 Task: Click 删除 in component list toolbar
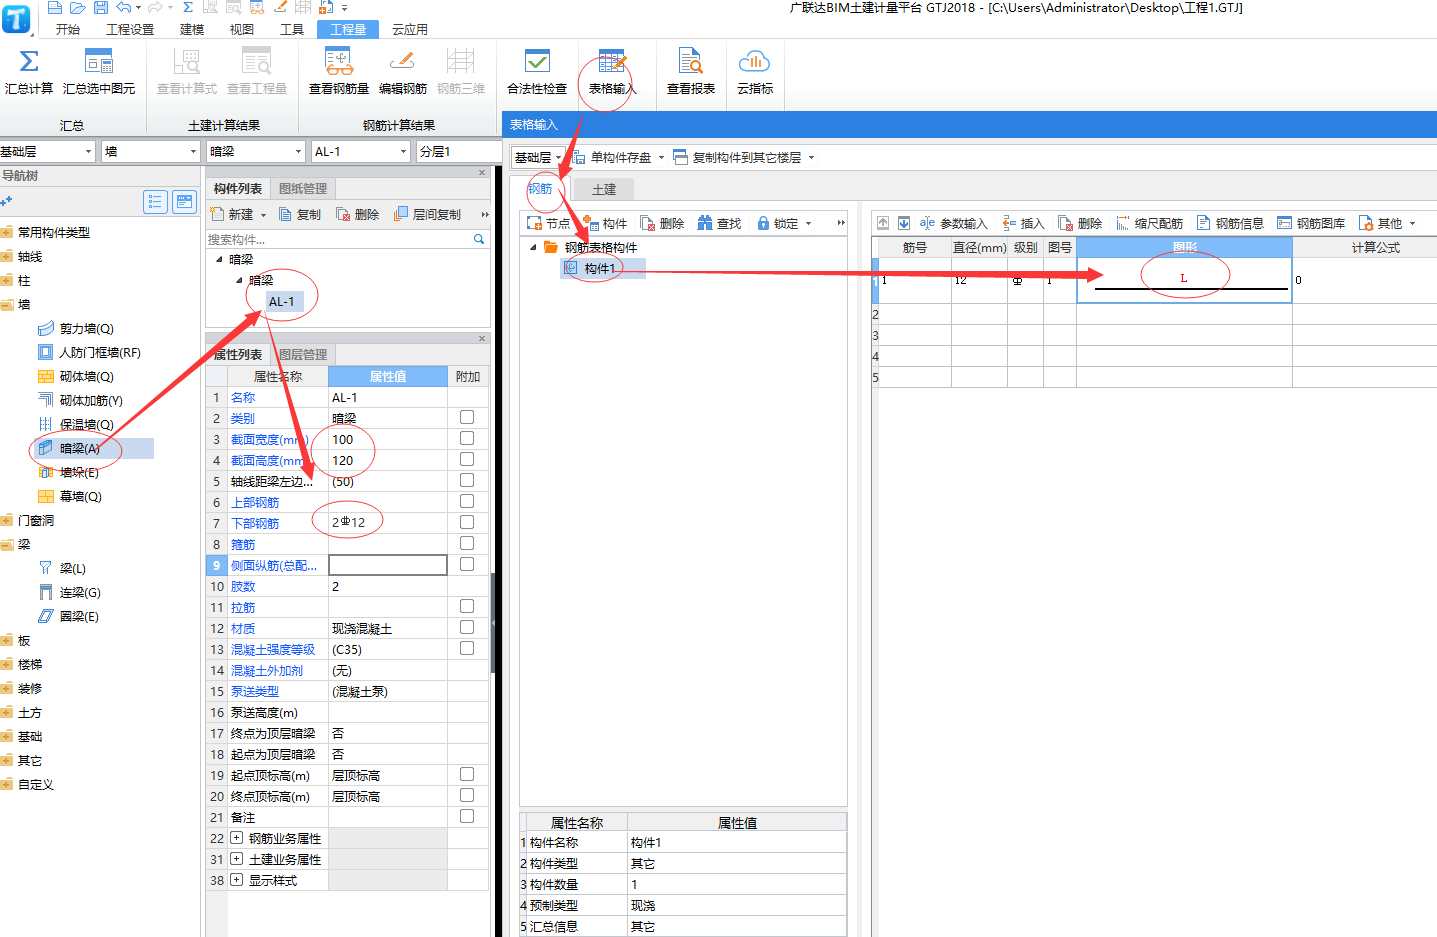[x=358, y=214]
